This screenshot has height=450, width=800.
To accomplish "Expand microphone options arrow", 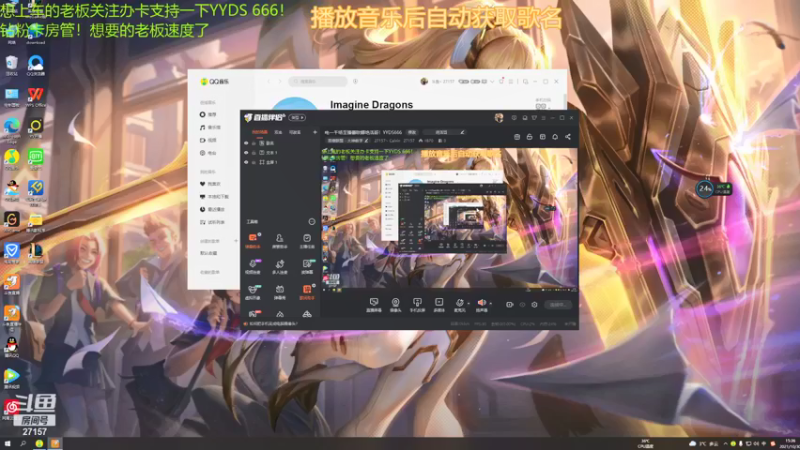I will [x=468, y=303].
